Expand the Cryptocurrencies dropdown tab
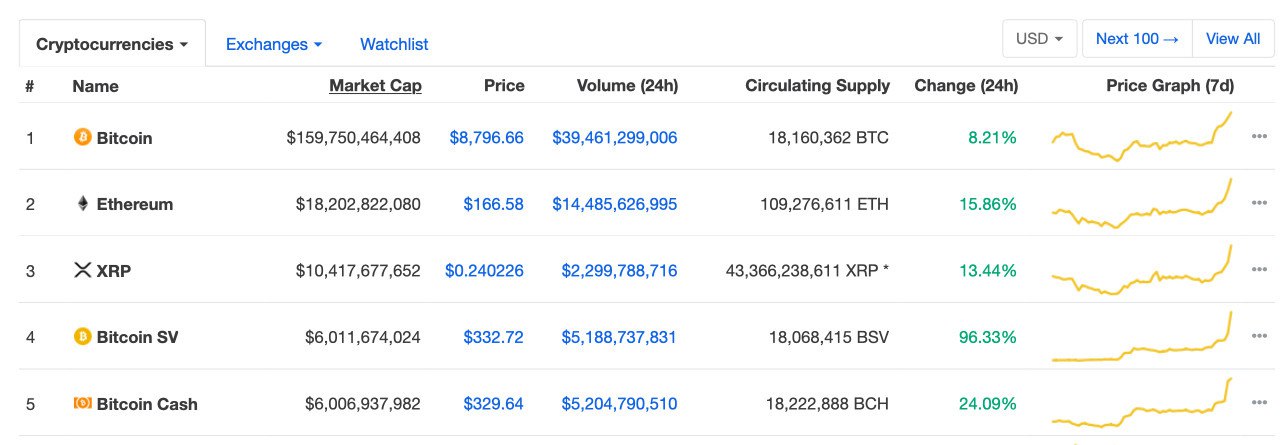Screen dimensions: 1288x445 point(112,44)
